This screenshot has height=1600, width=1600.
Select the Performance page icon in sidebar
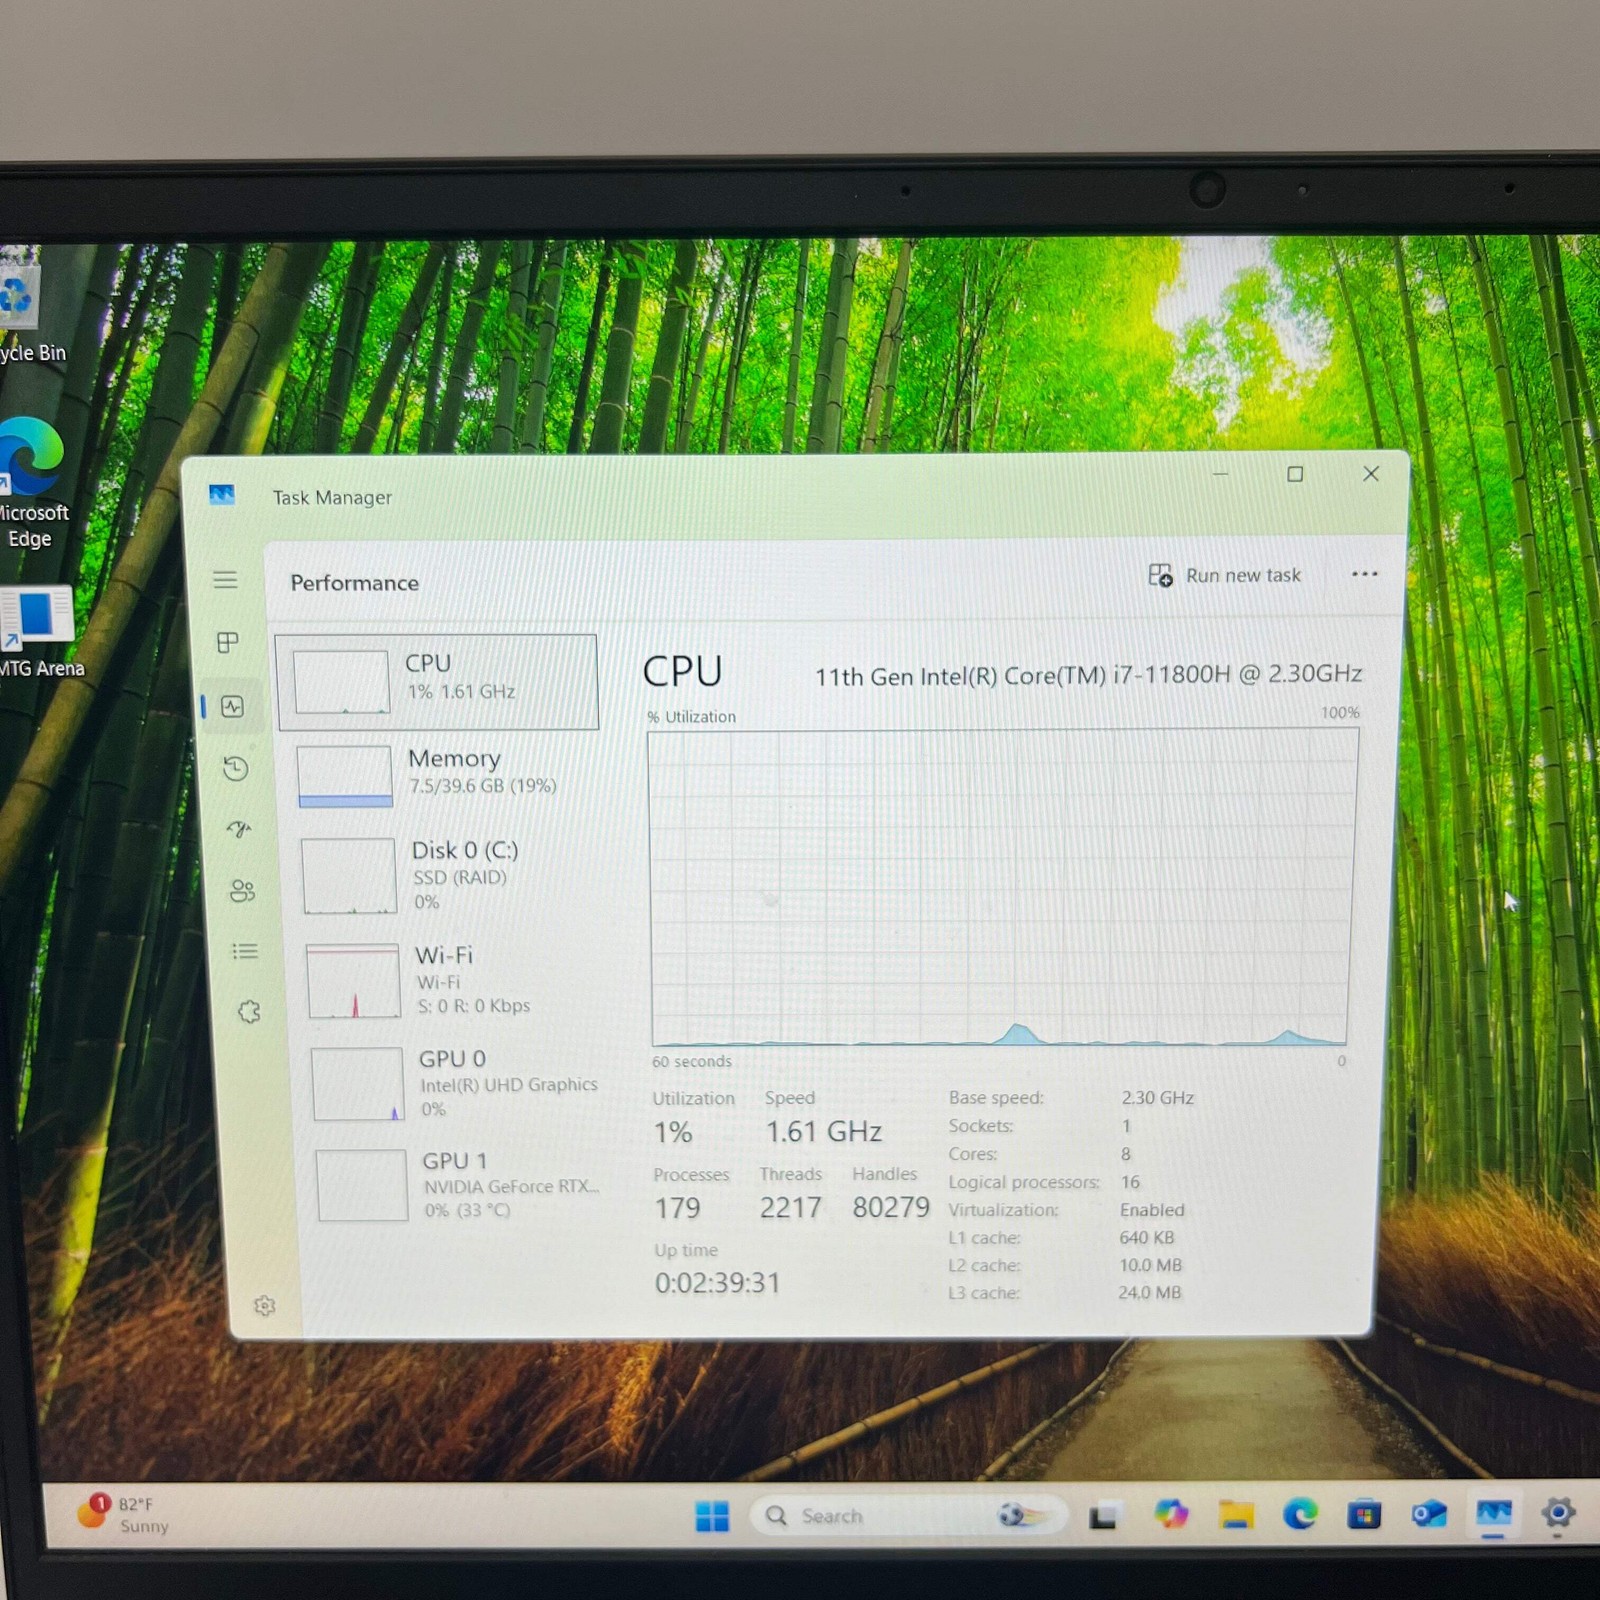tap(233, 707)
